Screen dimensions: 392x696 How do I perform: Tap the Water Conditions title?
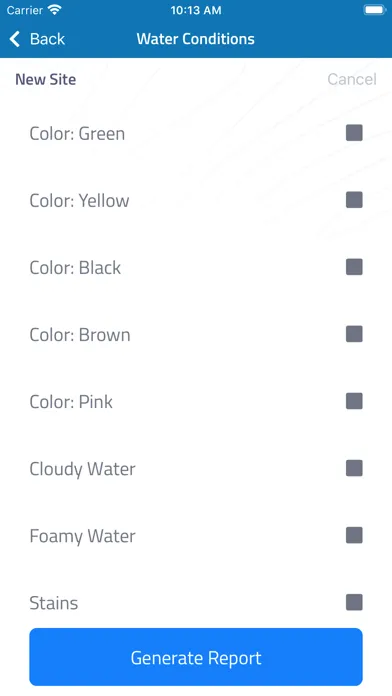point(196,39)
